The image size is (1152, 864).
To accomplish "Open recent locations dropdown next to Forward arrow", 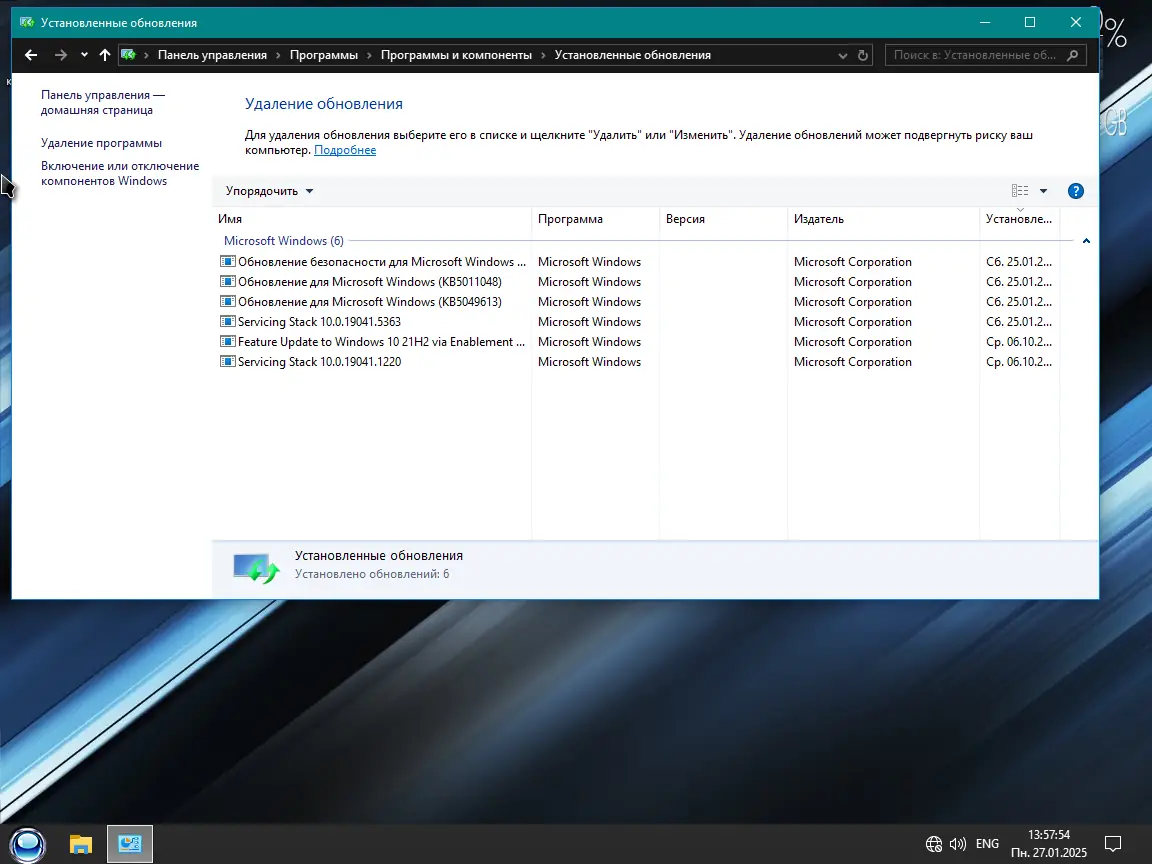I will [84, 55].
